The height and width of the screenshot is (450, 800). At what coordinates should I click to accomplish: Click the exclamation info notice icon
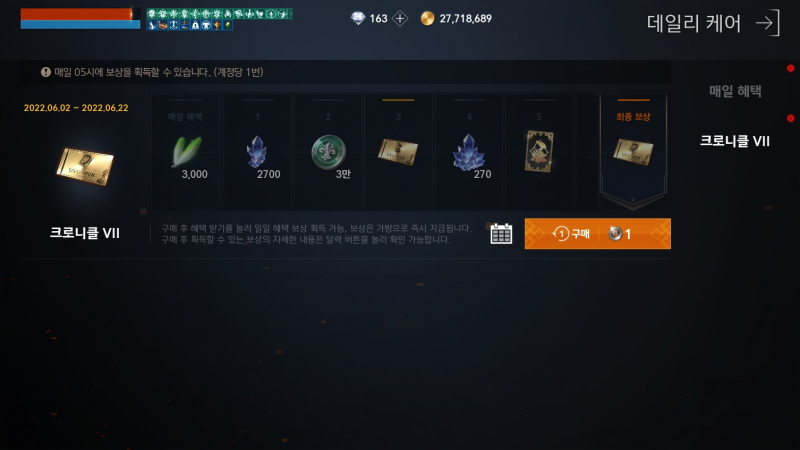(46, 72)
